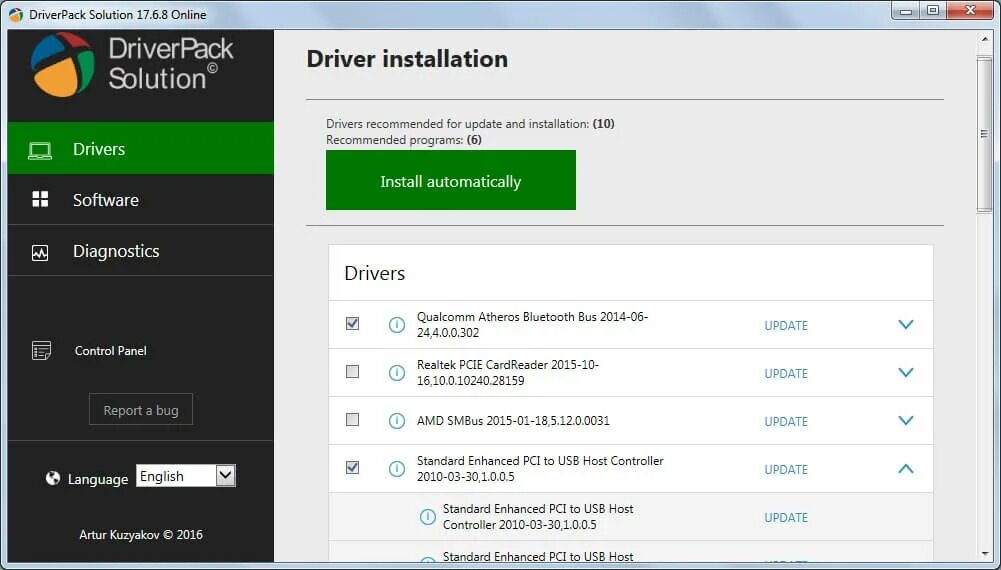Maximize the DriverPack Solution window
This screenshot has height=570, width=1001.
[933, 11]
